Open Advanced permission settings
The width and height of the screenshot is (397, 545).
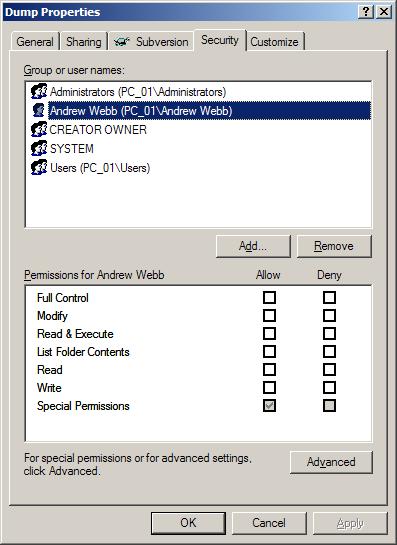[x=331, y=462]
